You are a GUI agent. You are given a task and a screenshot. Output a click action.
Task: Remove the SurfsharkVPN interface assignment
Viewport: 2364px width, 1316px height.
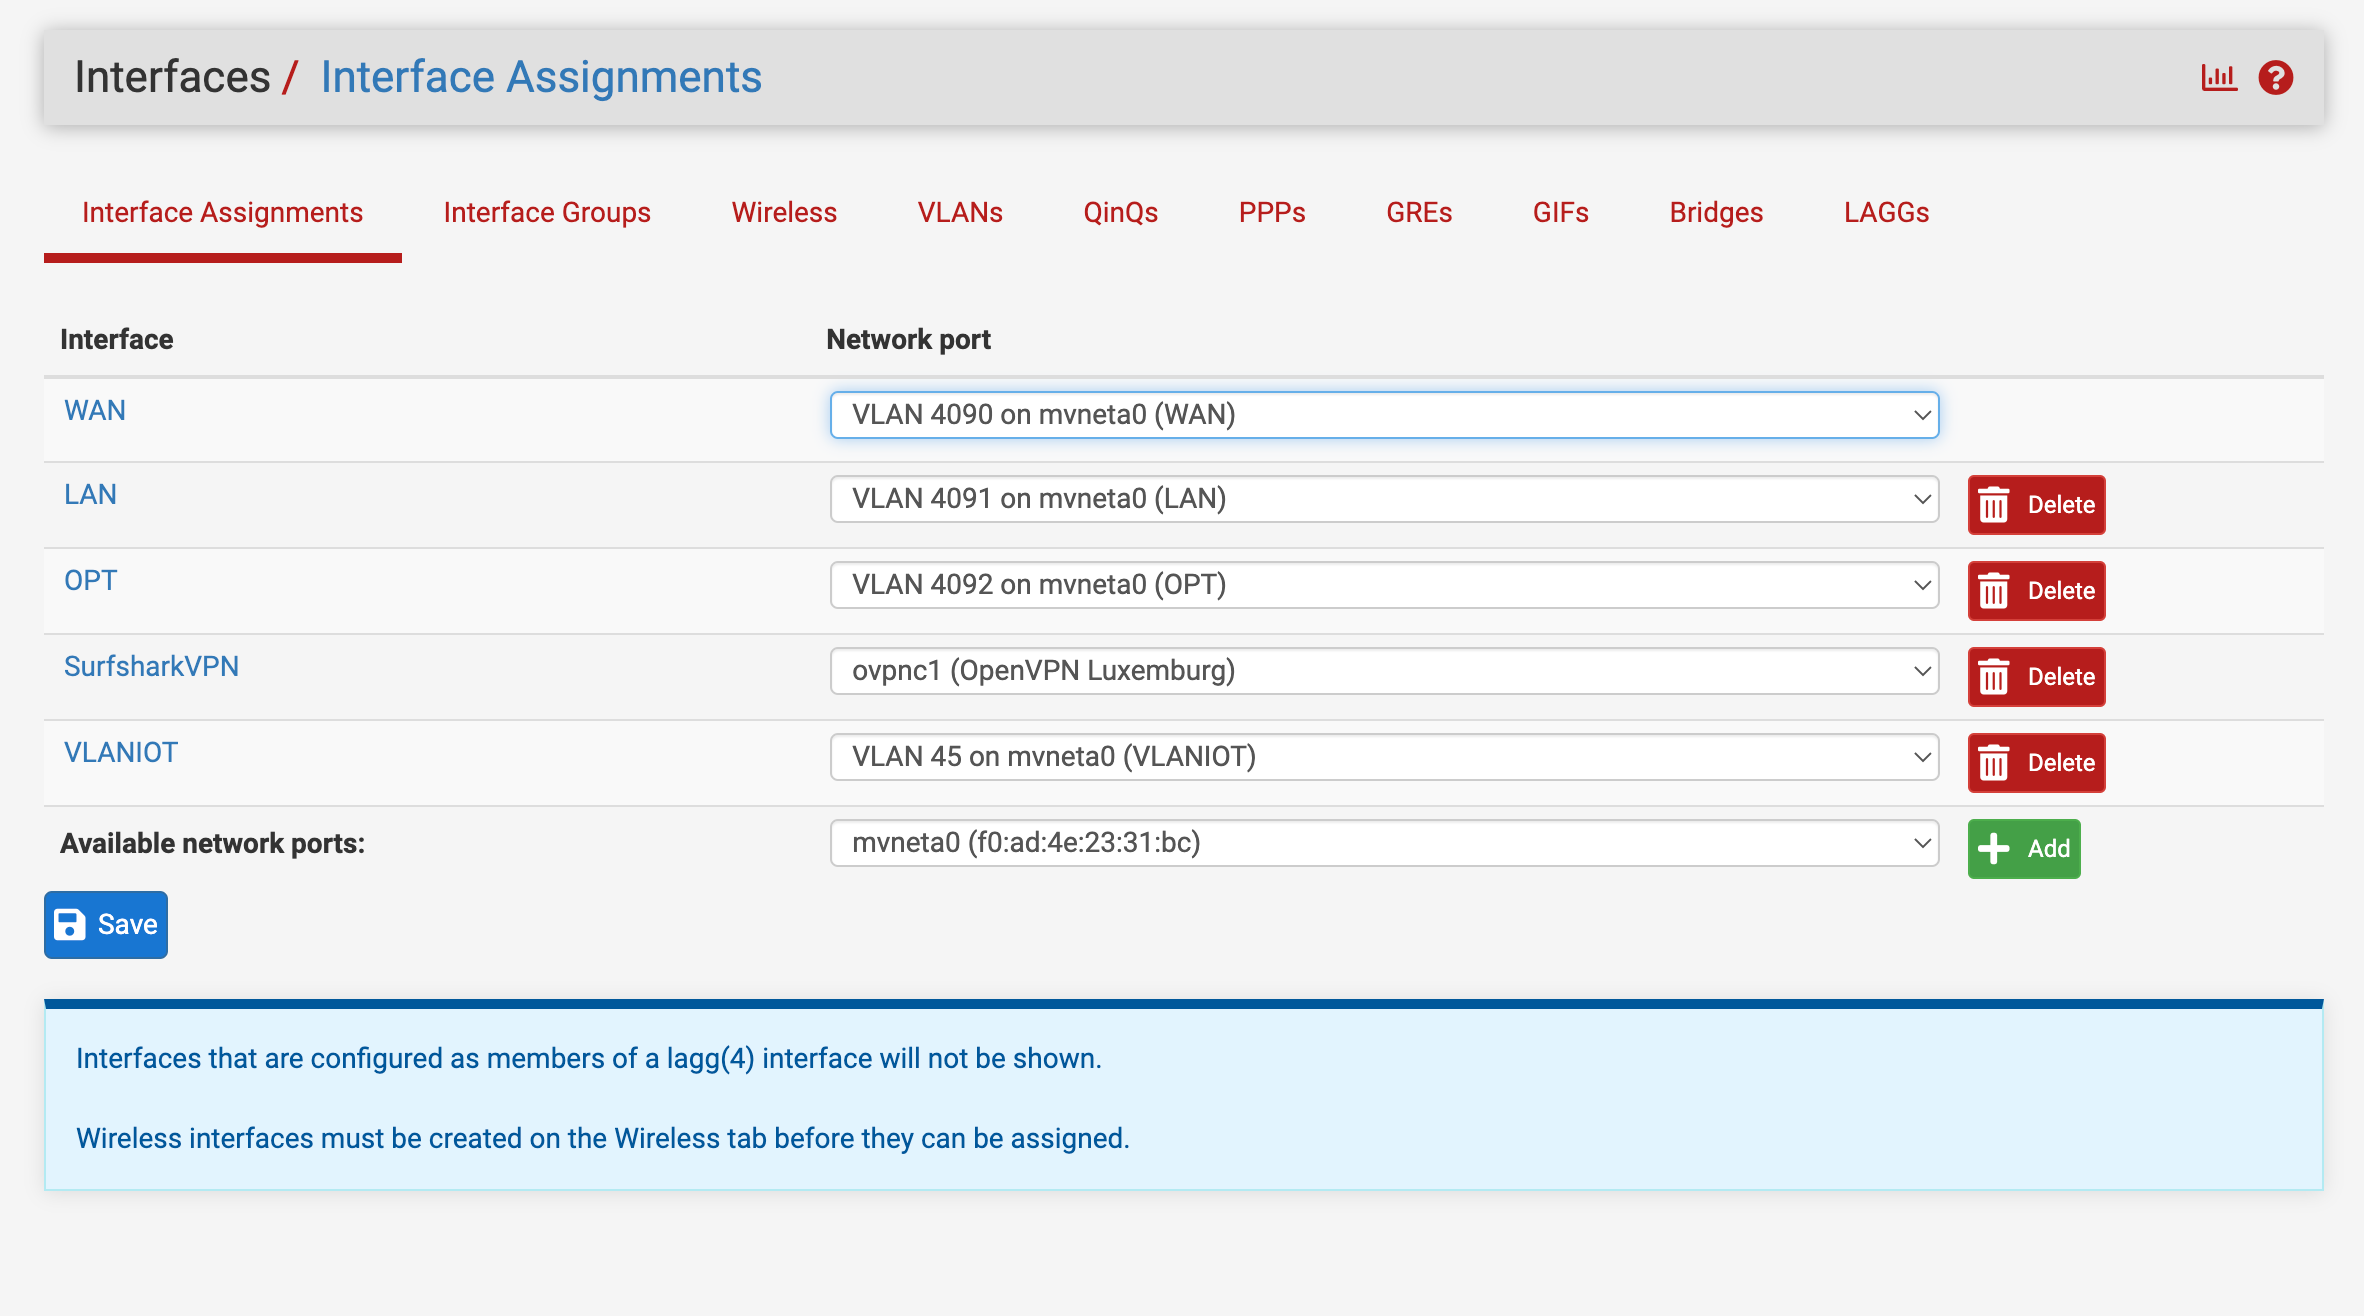click(2036, 677)
